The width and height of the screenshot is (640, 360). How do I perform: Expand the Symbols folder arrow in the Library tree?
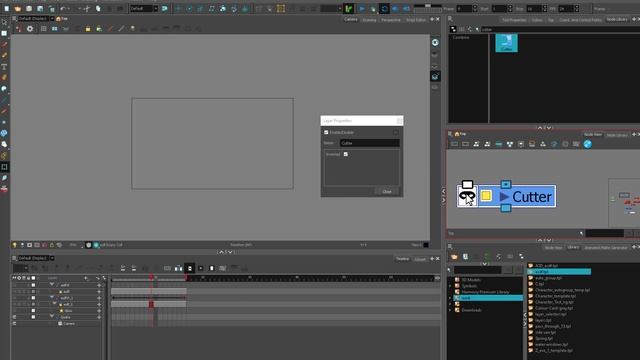pyautogui.click(x=451, y=286)
